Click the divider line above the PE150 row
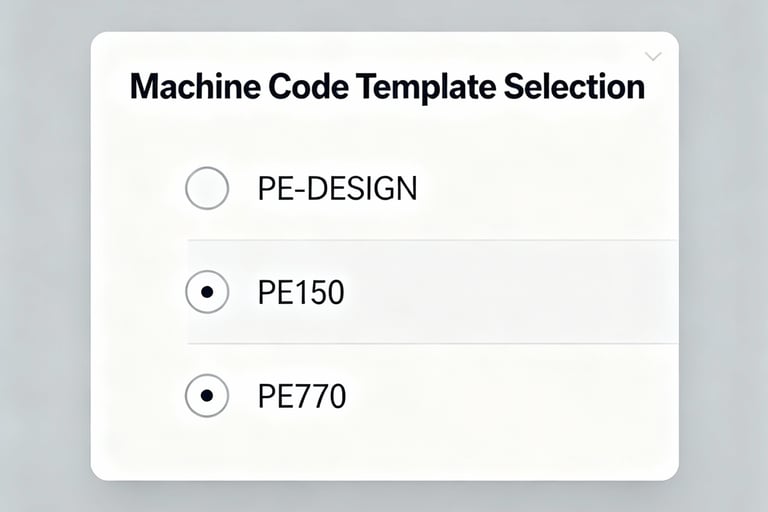The height and width of the screenshot is (512, 768). (432, 240)
